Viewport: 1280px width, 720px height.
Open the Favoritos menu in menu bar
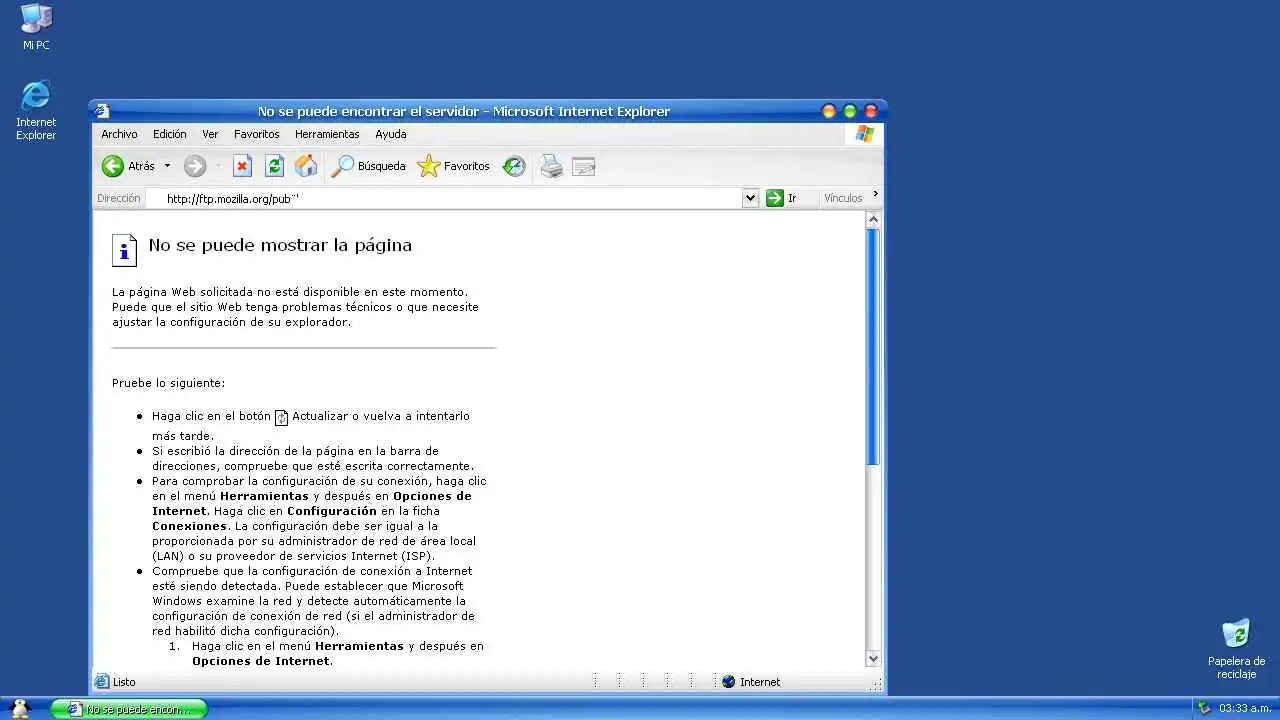pyautogui.click(x=257, y=134)
